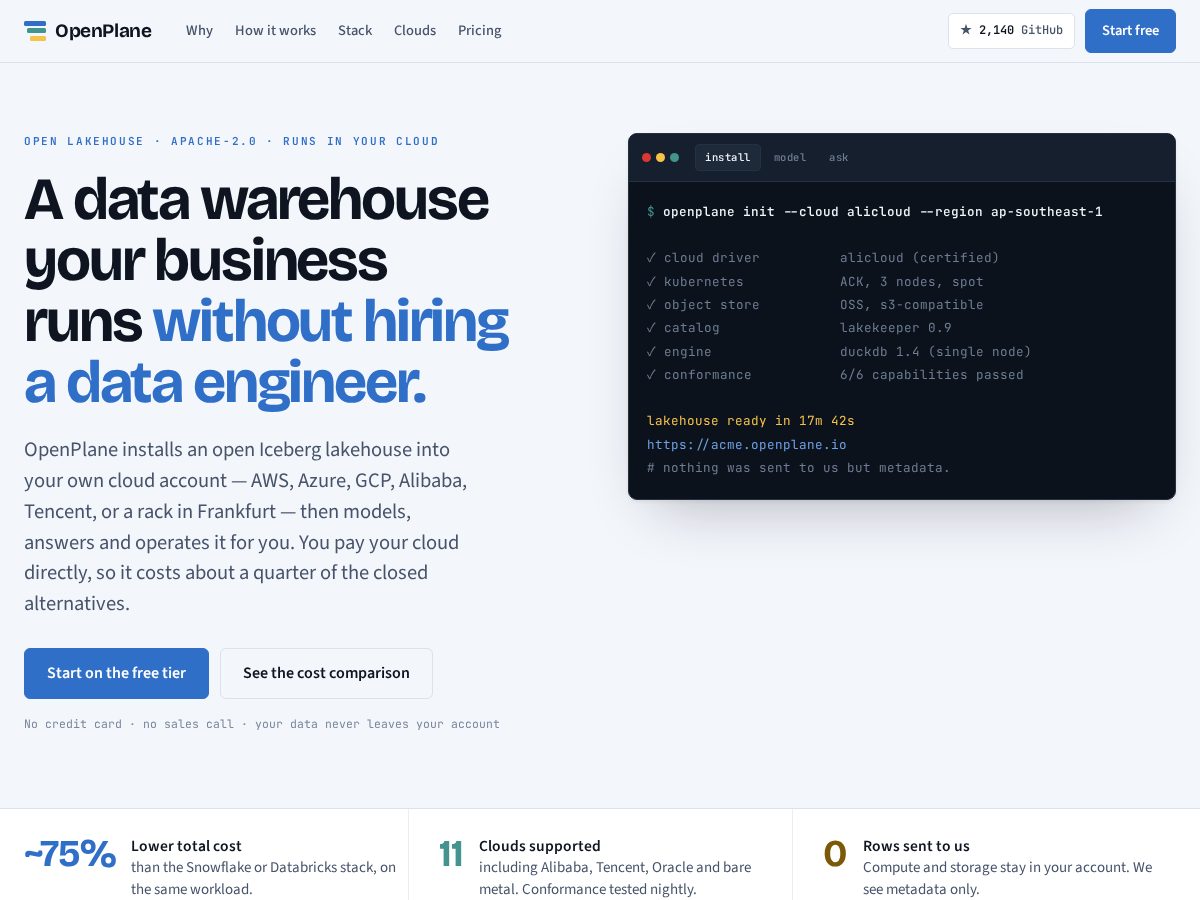This screenshot has height=900, width=1200.
Task: Click the Open Lakehouse Apache-2.0 tagline
Action: 231,141
